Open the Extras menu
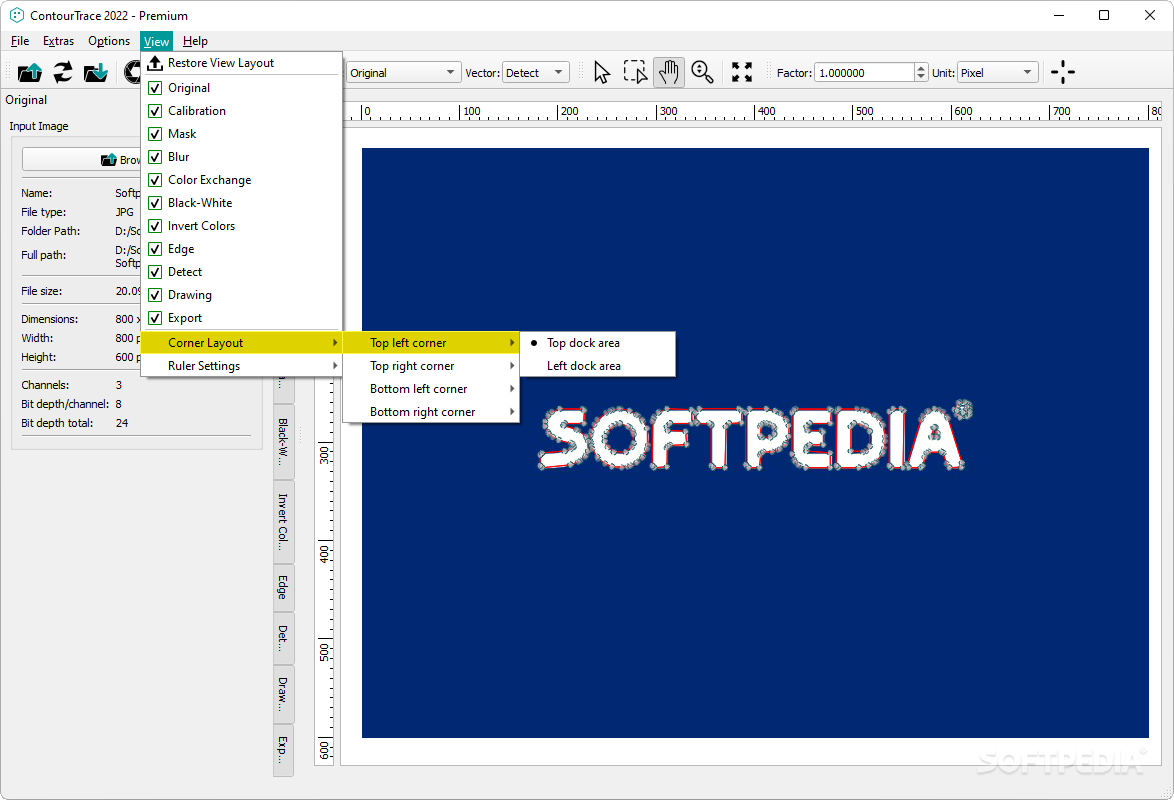This screenshot has width=1174, height=800. [x=58, y=41]
